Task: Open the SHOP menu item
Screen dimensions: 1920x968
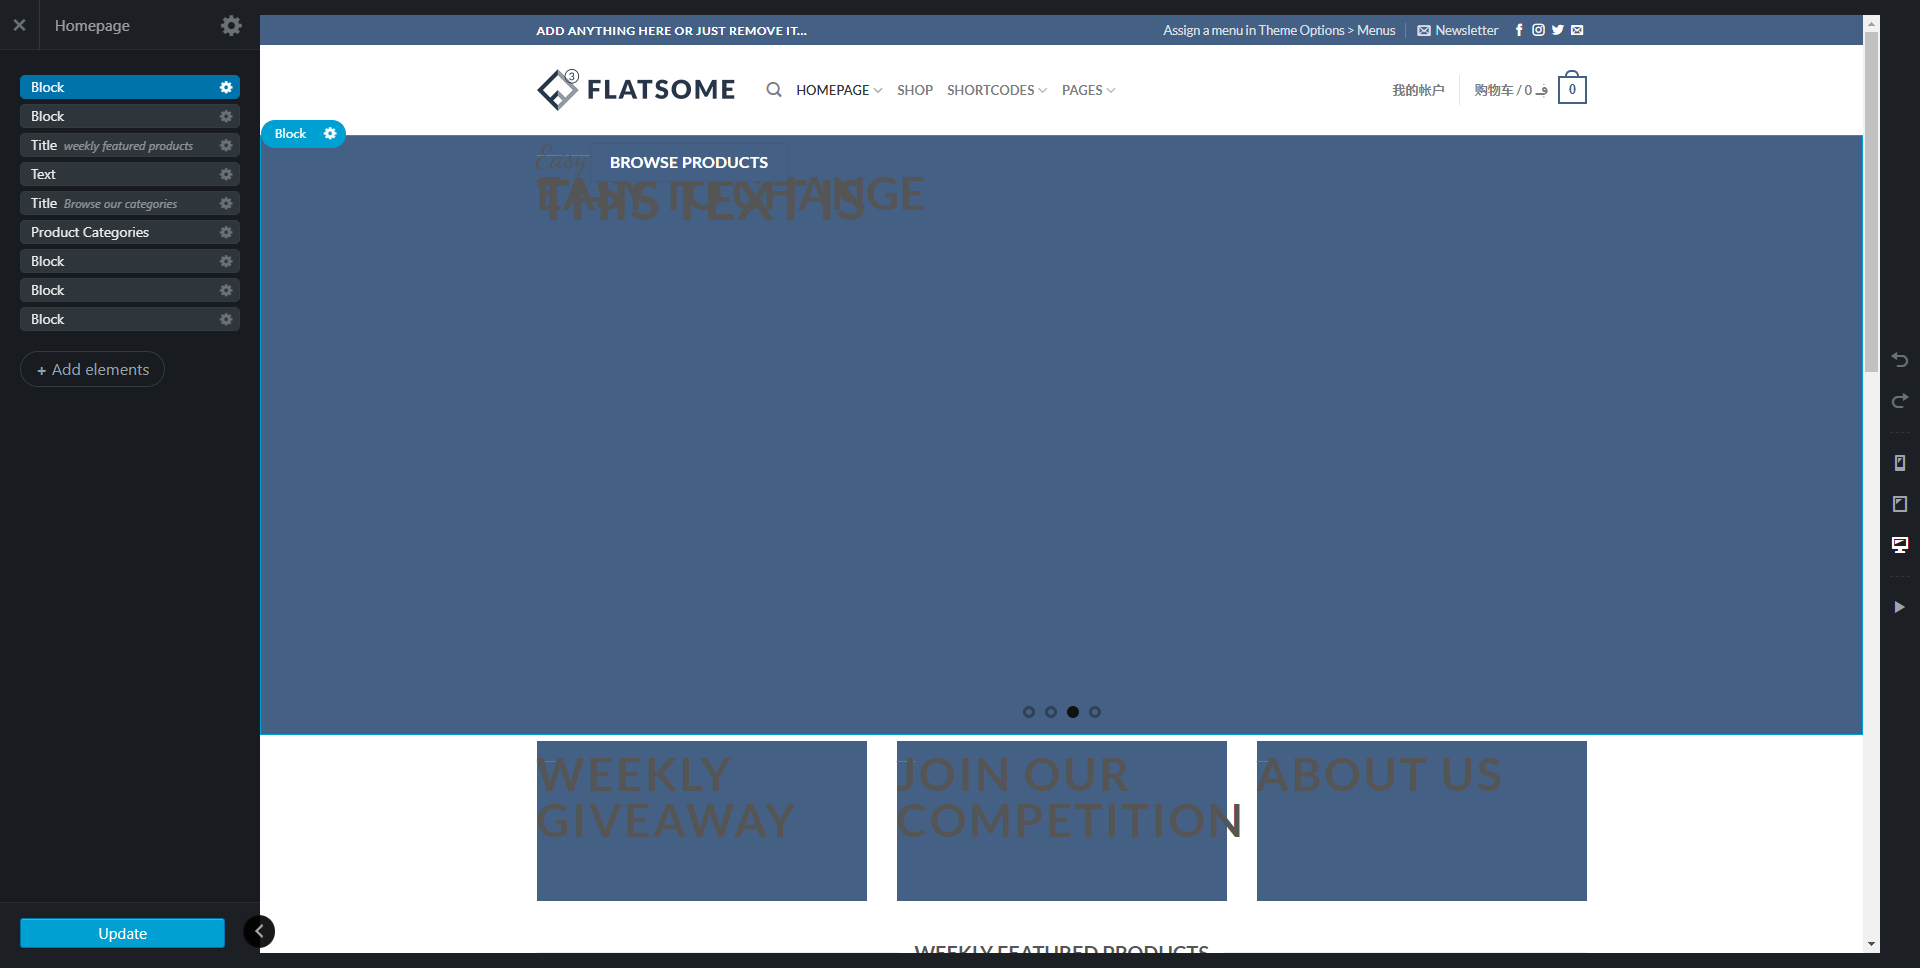Action: [915, 90]
